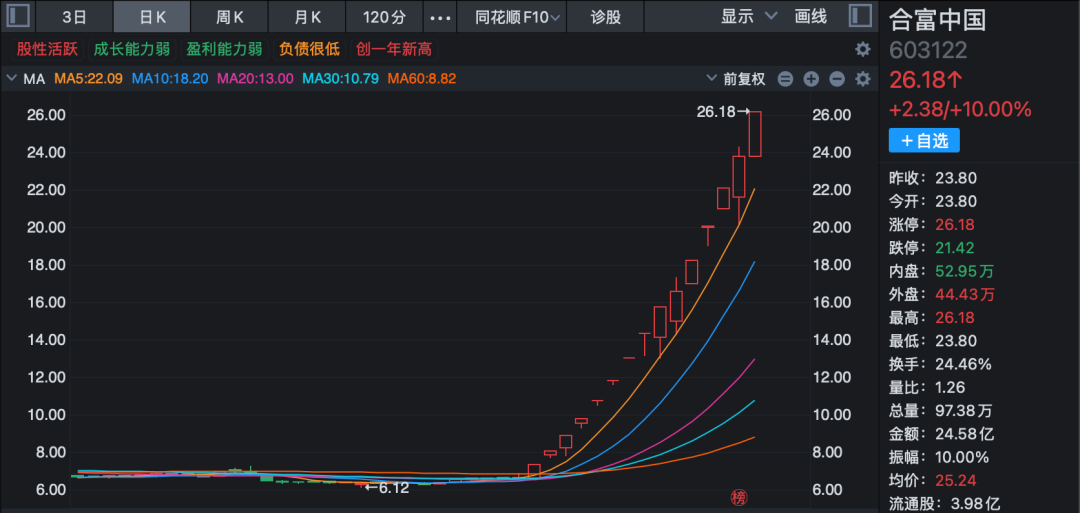The image size is (1080, 513).
Task: Collapse the MA indicator chevron
Action: pyautogui.click(x=12, y=79)
